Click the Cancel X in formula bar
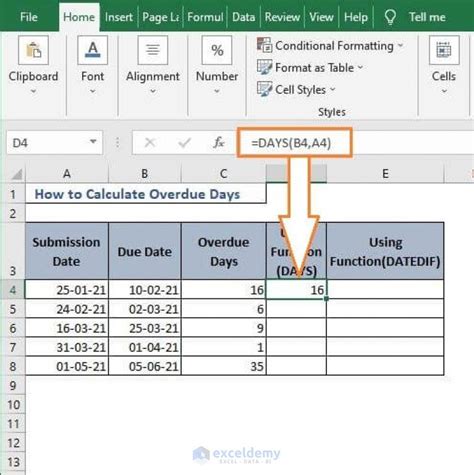Viewport: 474px width, 475px height. tap(150, 143)
